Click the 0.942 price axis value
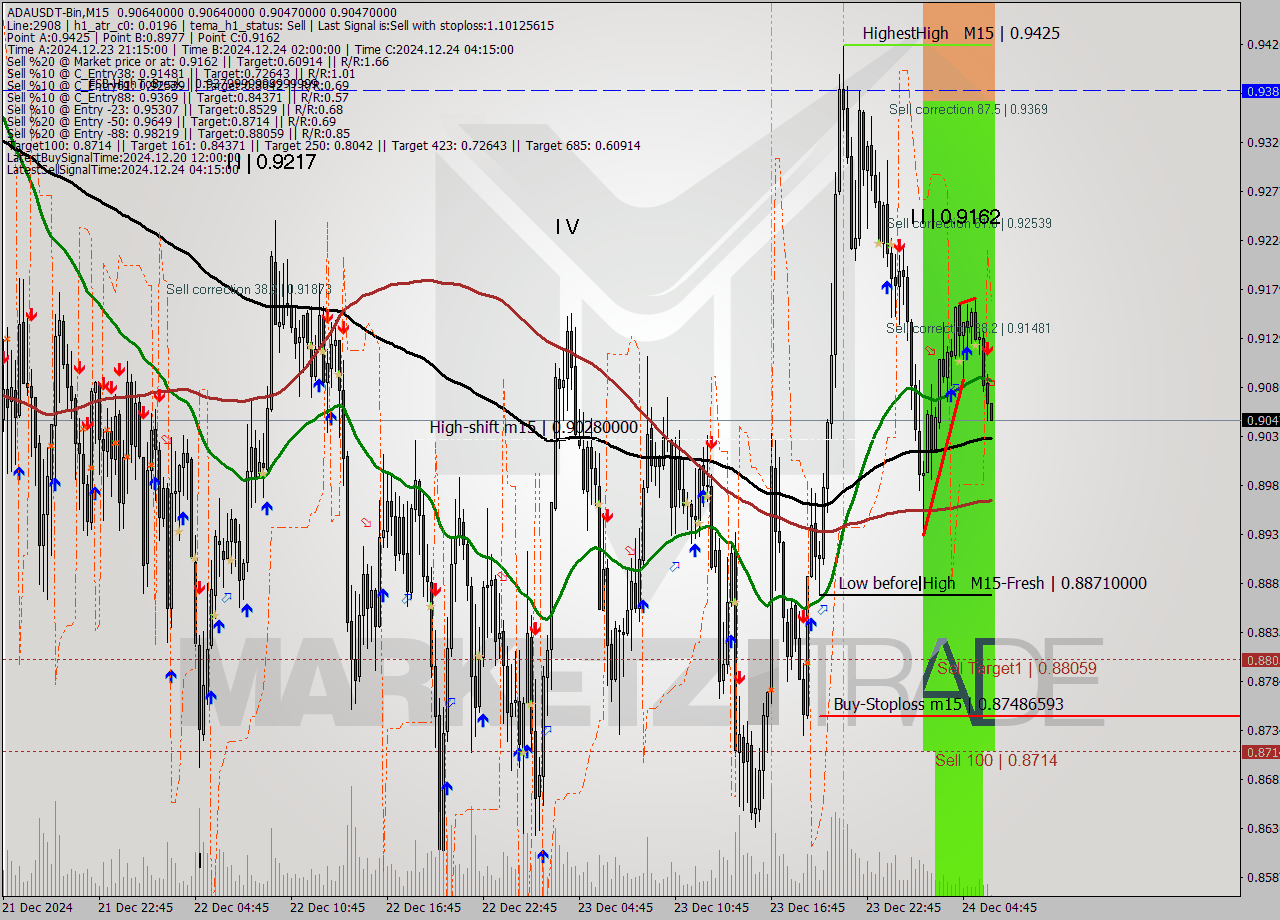 tap(1262, 44)
